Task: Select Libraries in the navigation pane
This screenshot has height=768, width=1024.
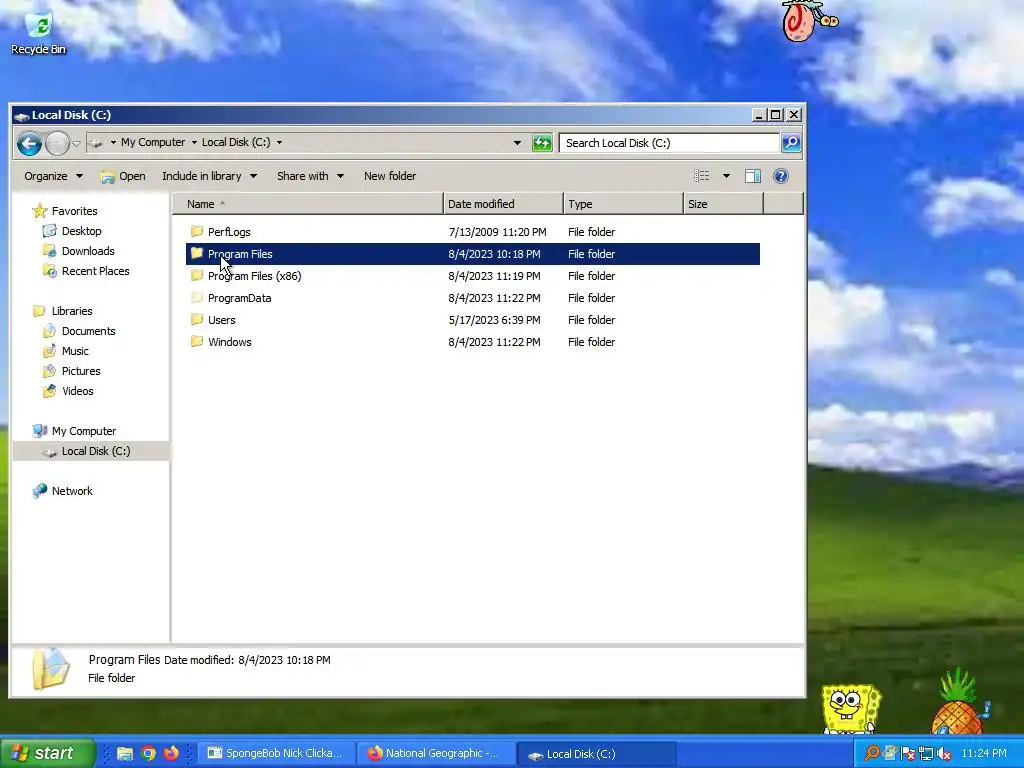Action: pos(72,312)
